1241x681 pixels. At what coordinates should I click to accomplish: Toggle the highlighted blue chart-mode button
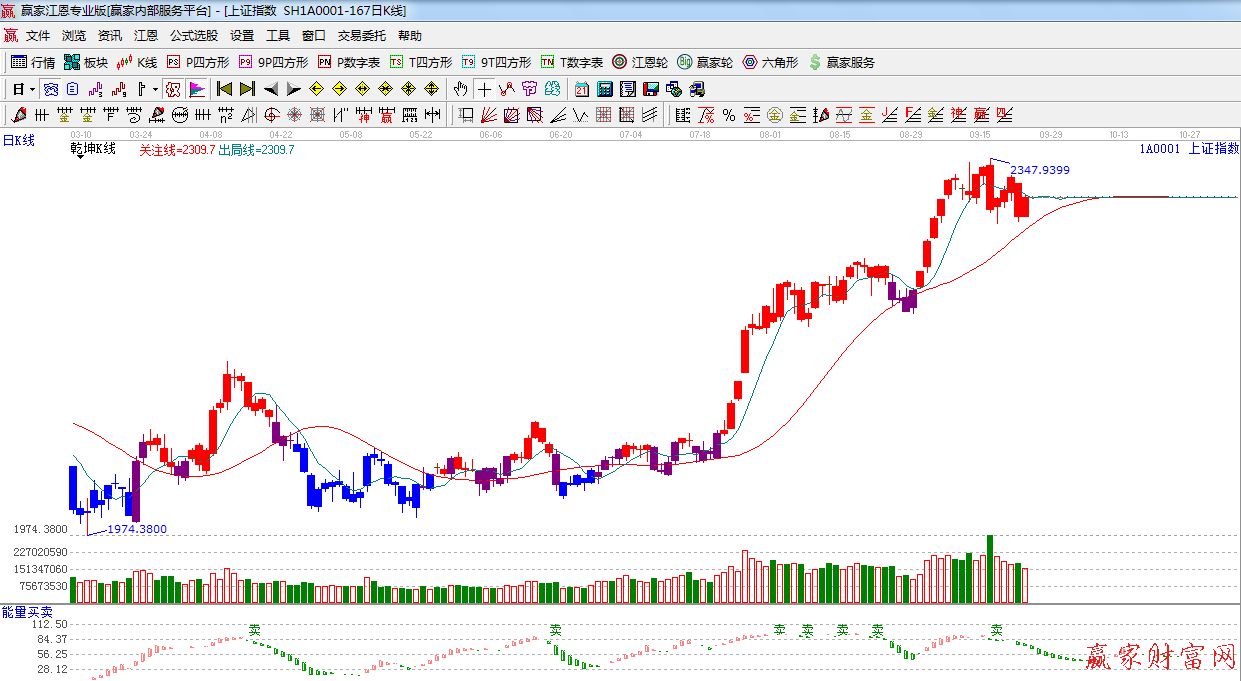click(x=49, y=89)
